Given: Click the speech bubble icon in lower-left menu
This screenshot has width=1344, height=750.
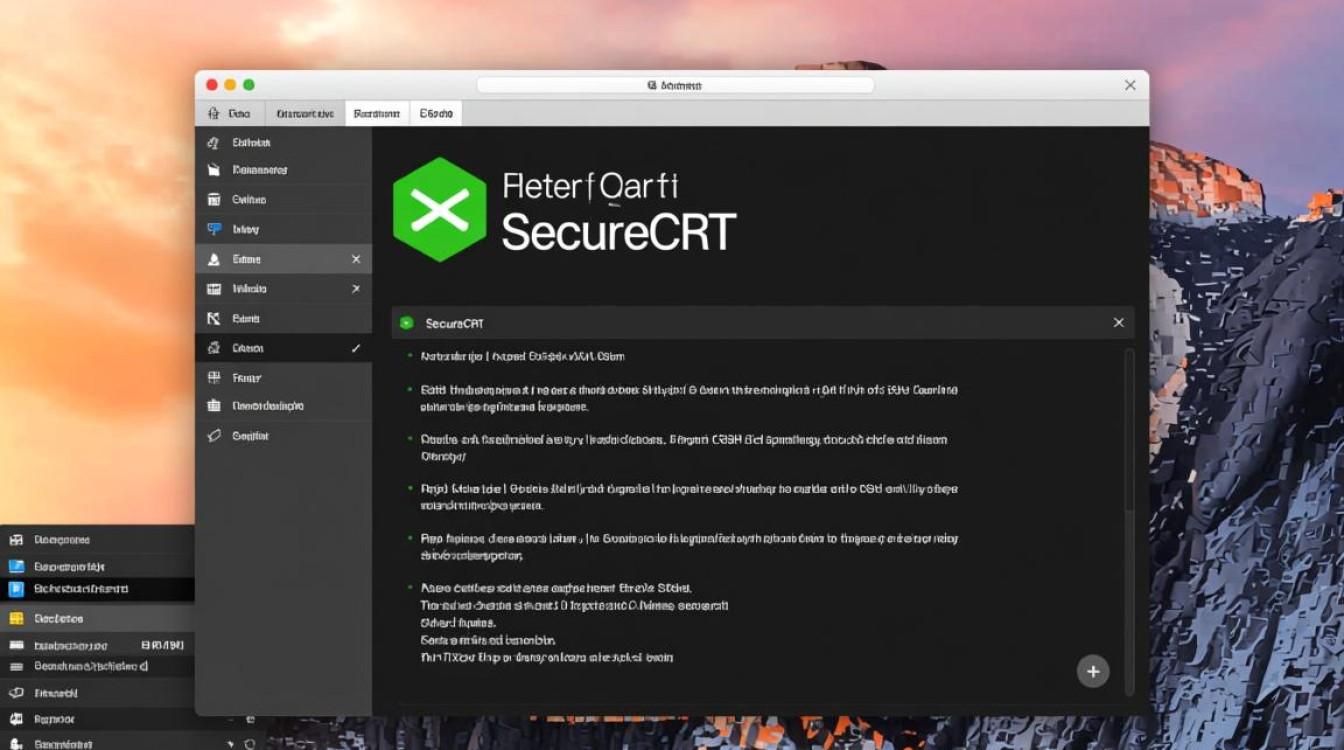Looking at the screenshot, I should [x=15, y=692].
